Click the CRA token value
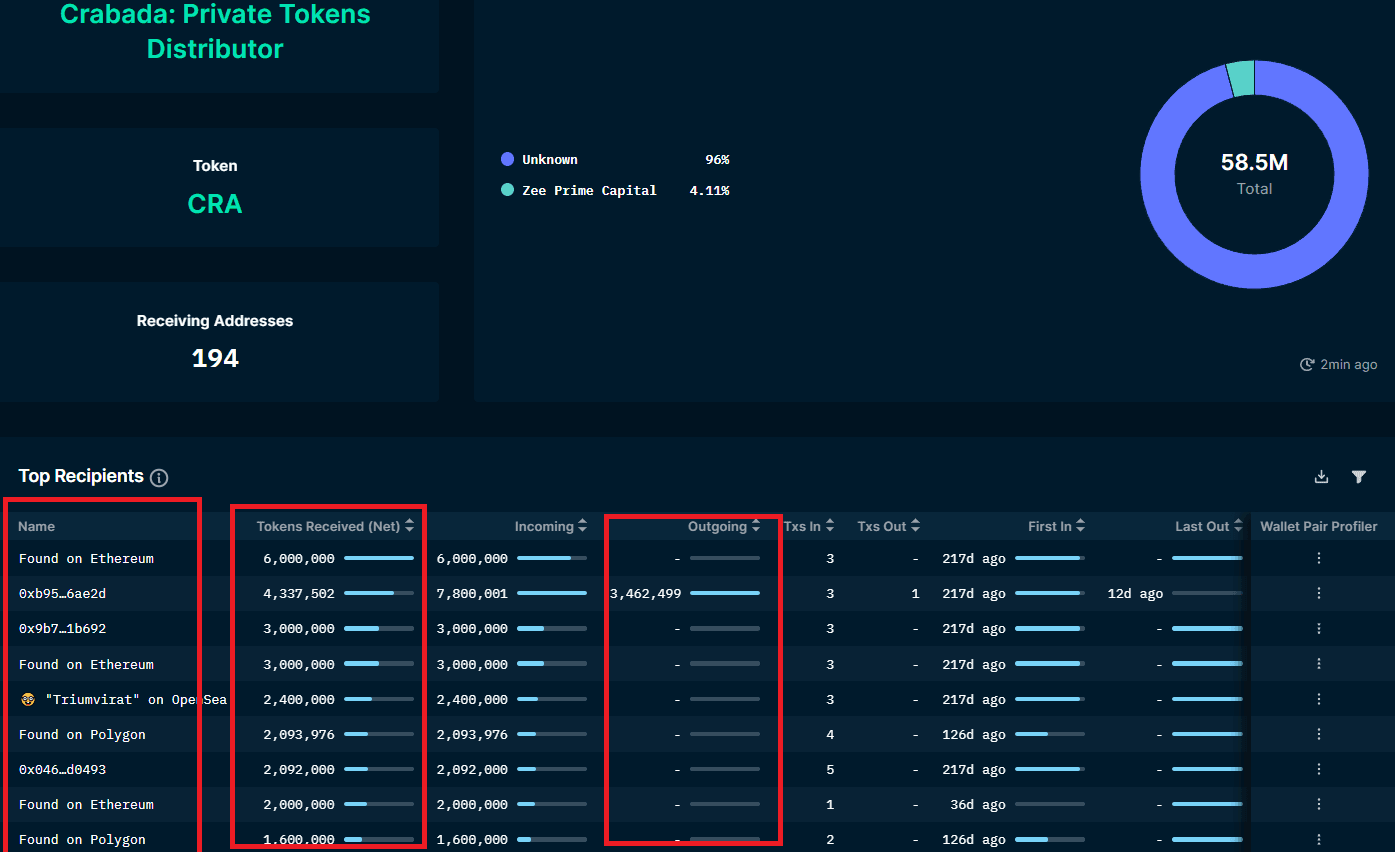The width and height of the screenshot is (1395, 852). click(x=215, y=204)
